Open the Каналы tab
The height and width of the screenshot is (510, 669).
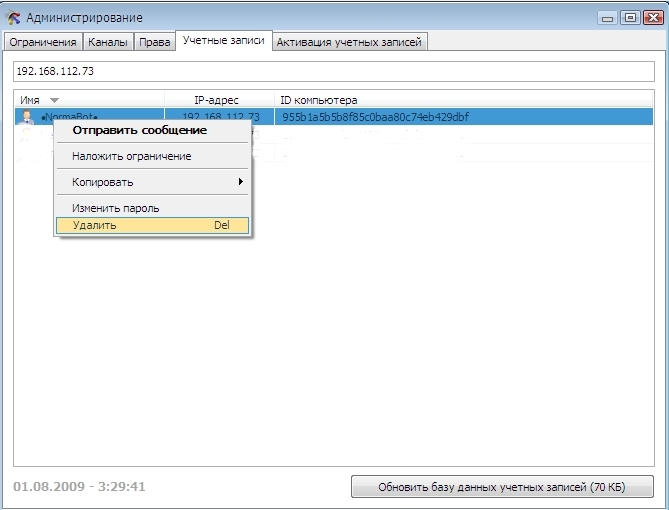pos(107,42)
